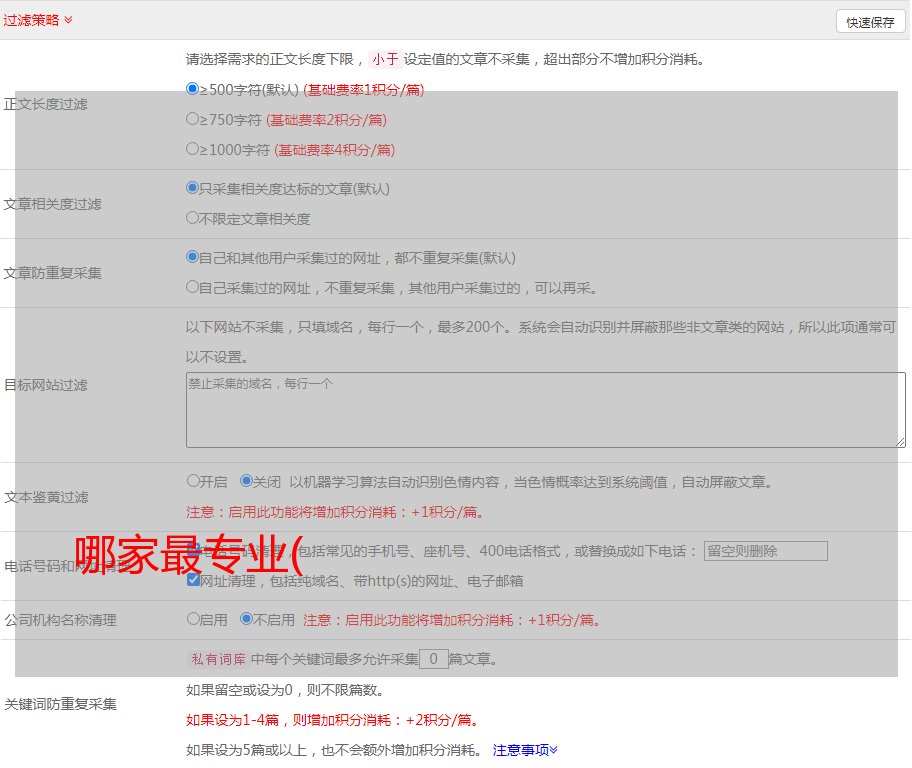Click the 留空则删除 replacement phone field

click(765, 551)
